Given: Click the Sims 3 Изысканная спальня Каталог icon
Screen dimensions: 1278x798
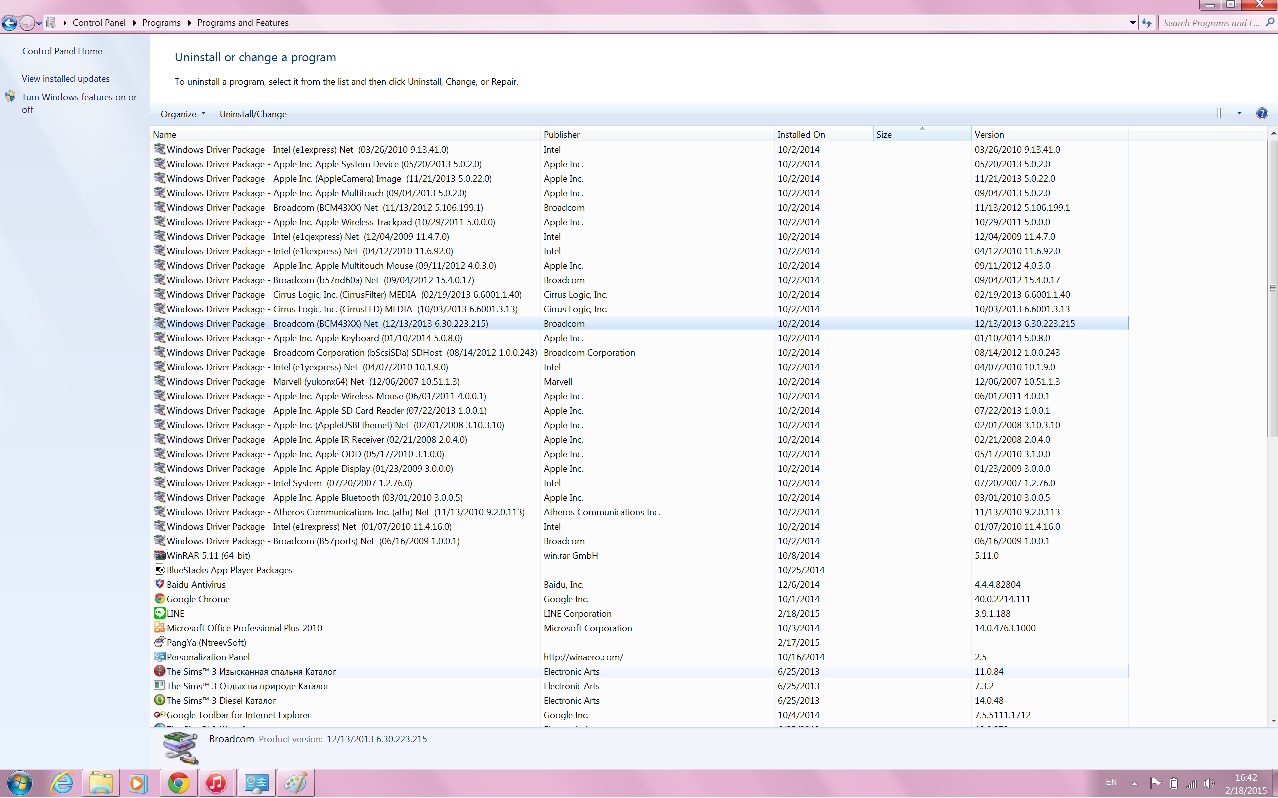Looking at the screenshot, I should (x=159, y=671).
